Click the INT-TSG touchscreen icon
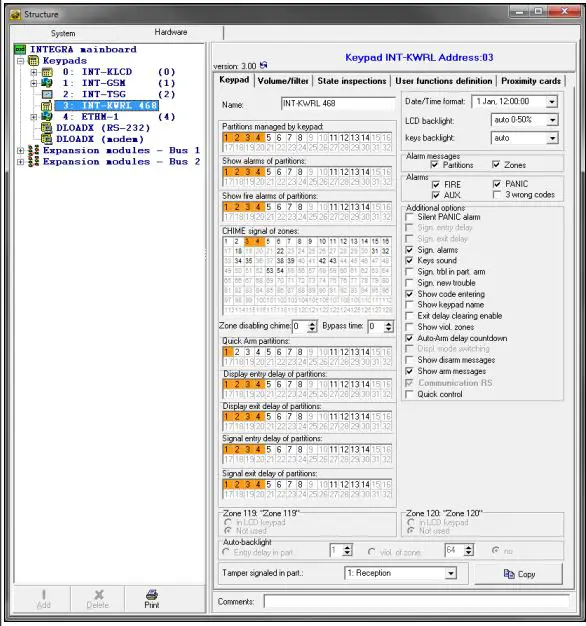This screenshot has width=586, height=626. tap(47, 94)
